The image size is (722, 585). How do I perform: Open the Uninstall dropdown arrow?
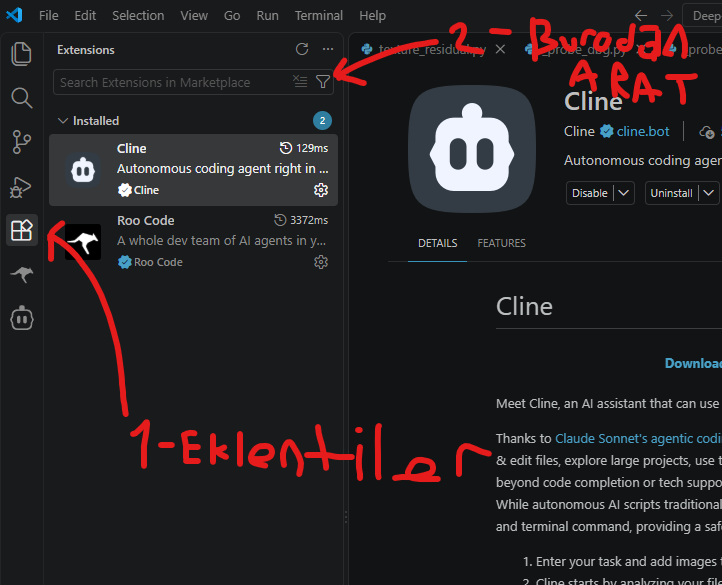[x=709, y=193]
